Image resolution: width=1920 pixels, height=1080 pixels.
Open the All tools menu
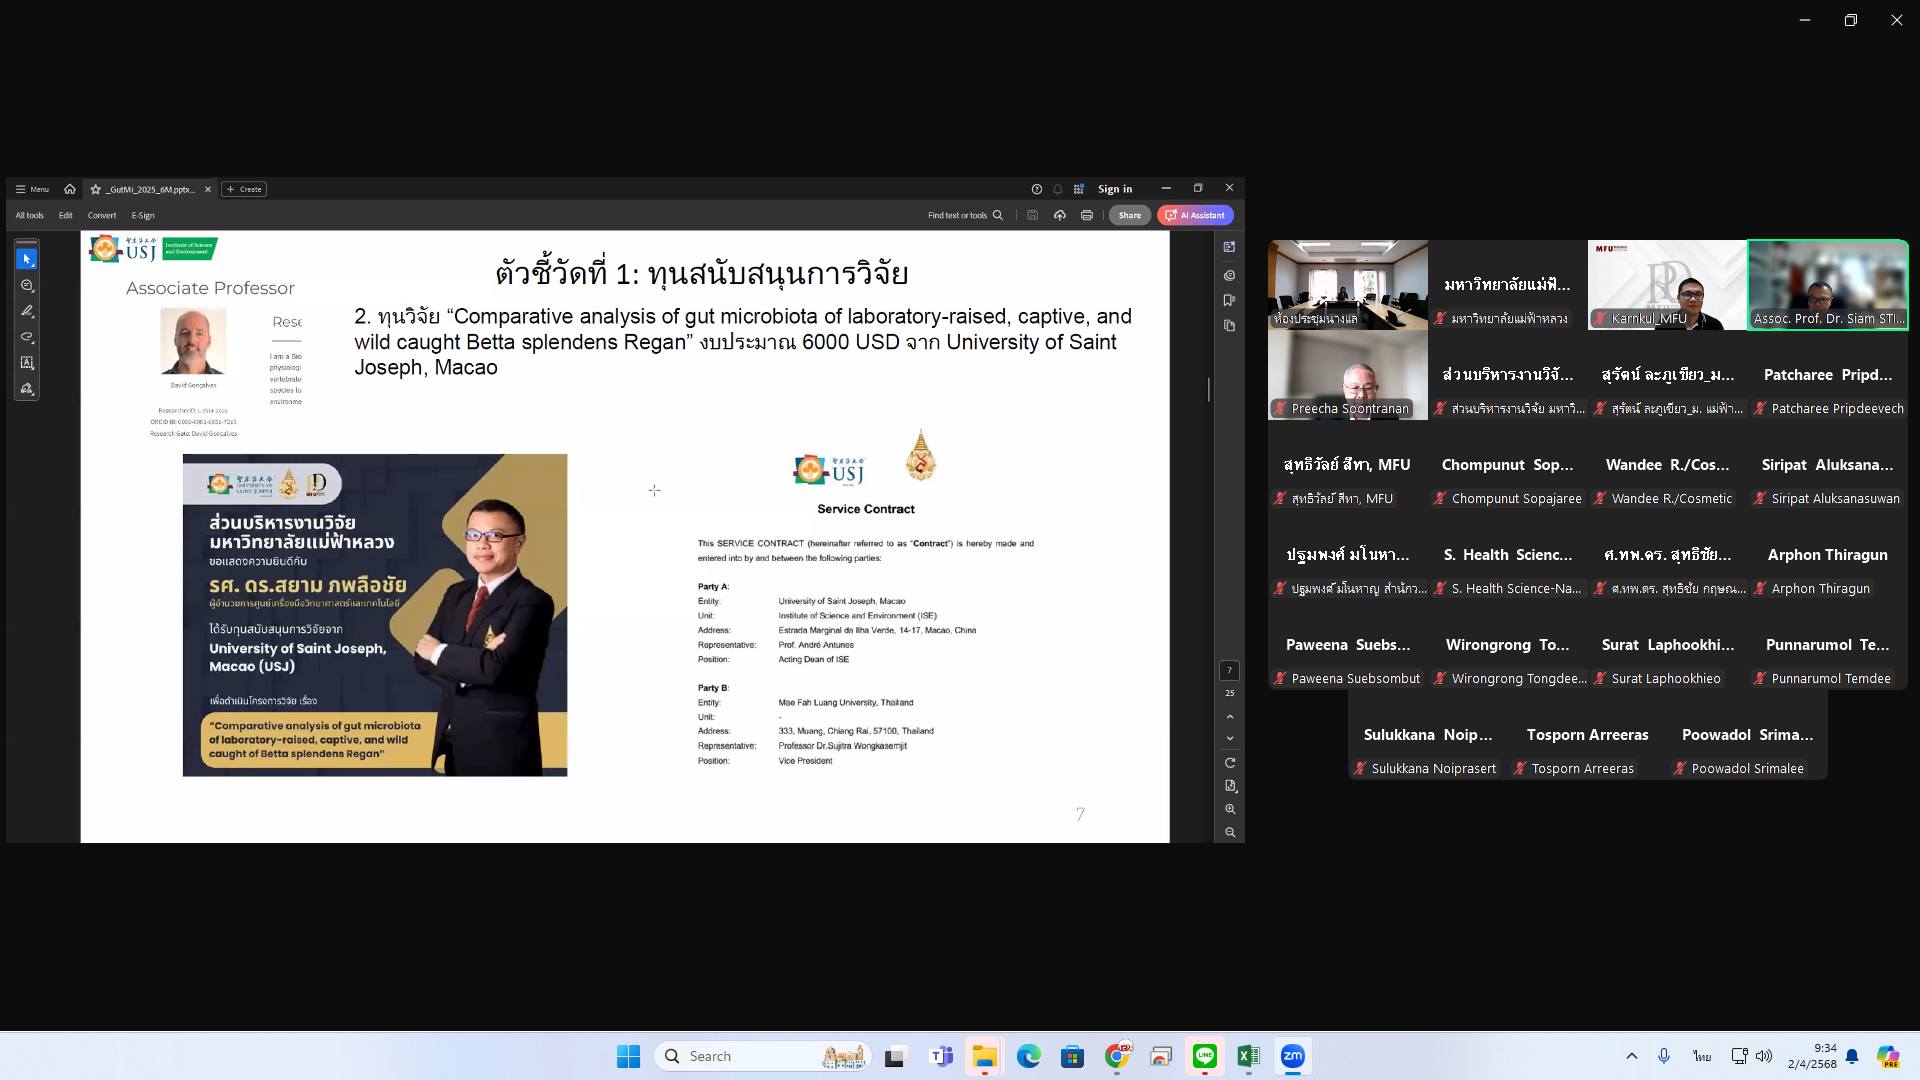[29, 215]
